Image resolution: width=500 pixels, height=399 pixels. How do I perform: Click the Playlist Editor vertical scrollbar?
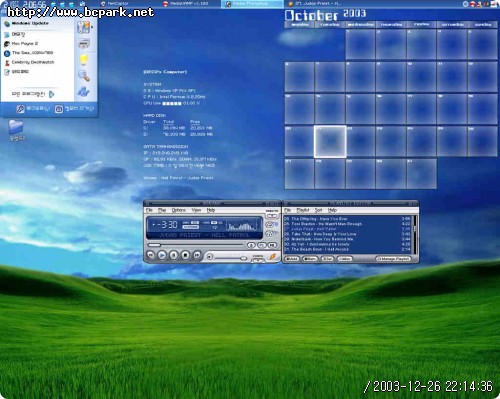pyautogui.click(x=415, y=235)
